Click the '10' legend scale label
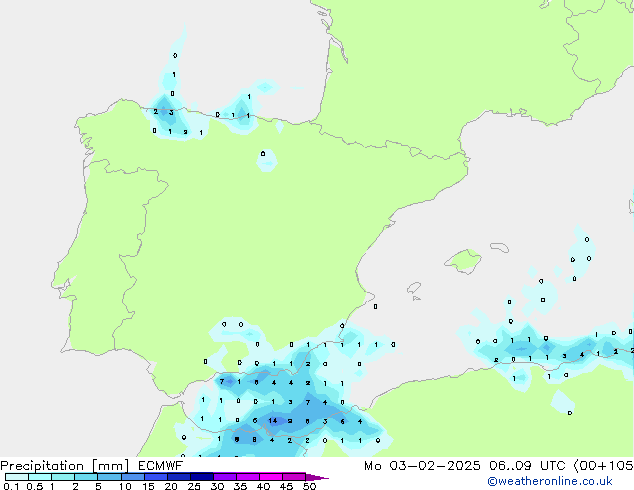The image size is (634, 490). [x=125, y=486]
